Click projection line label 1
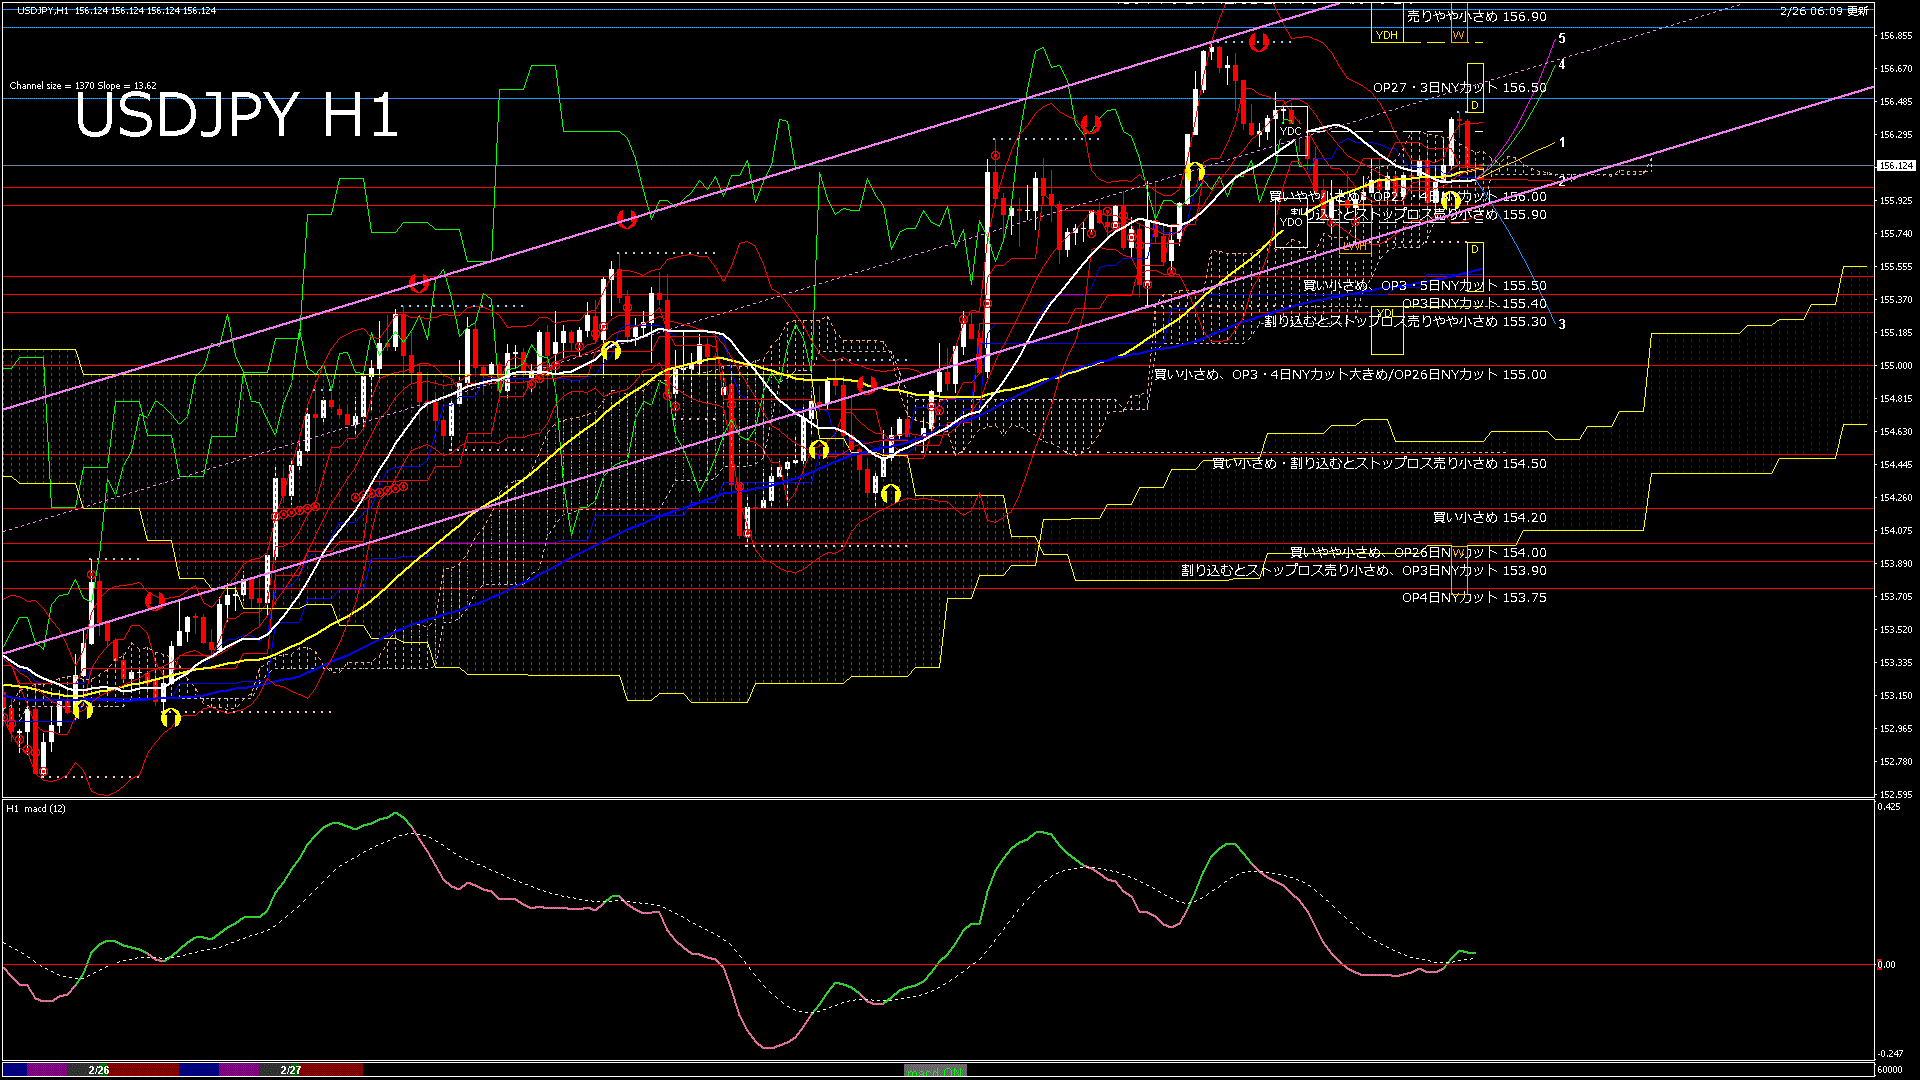The height and width of the screenshot is (1080, 1920). click(x=1562, y=143)
